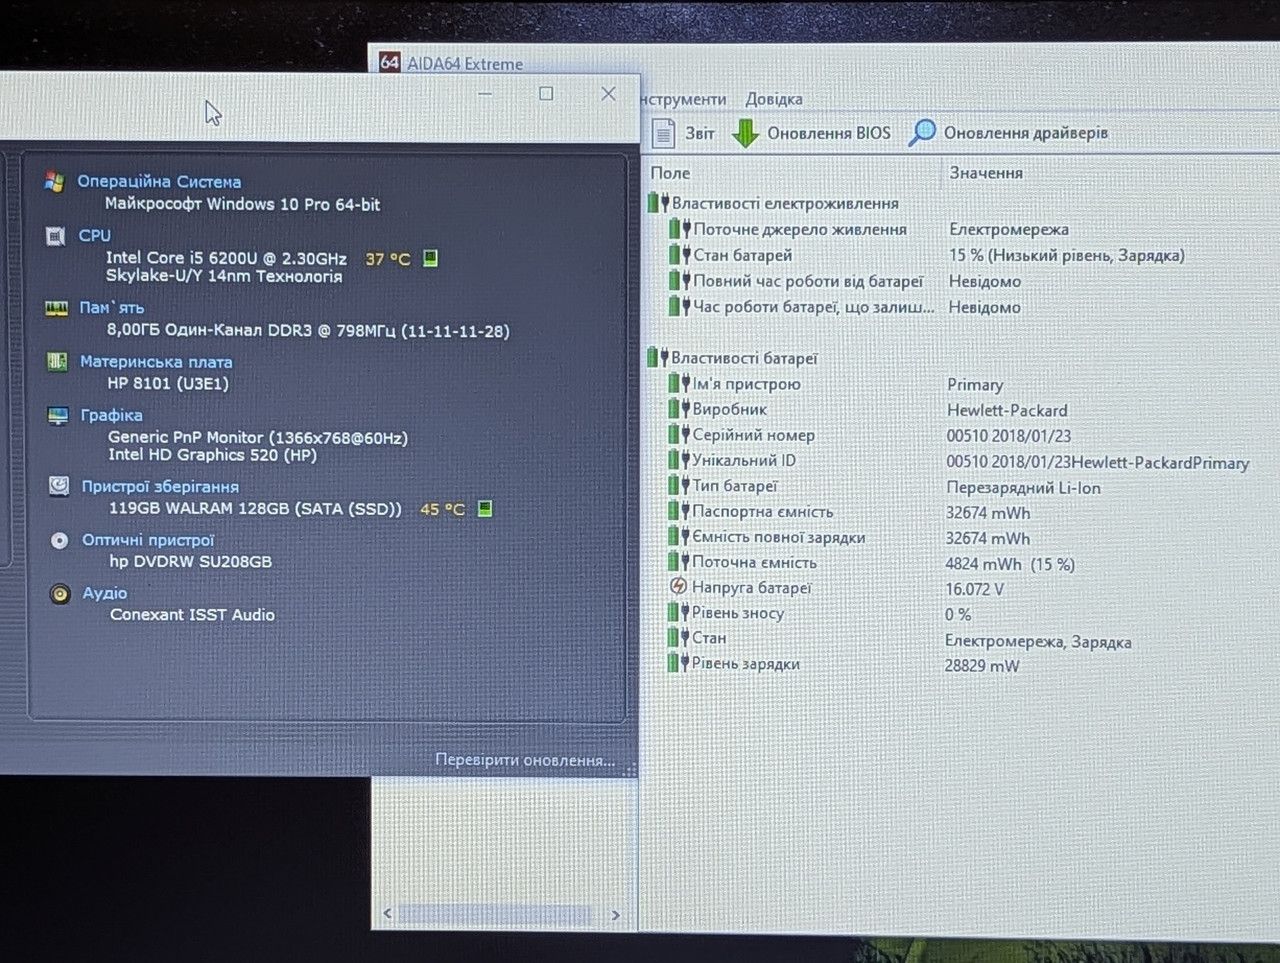This screenshot has width=1280, height=963.
Task: Click the icon next to Поточне джерело живлення
Action: 680,229
